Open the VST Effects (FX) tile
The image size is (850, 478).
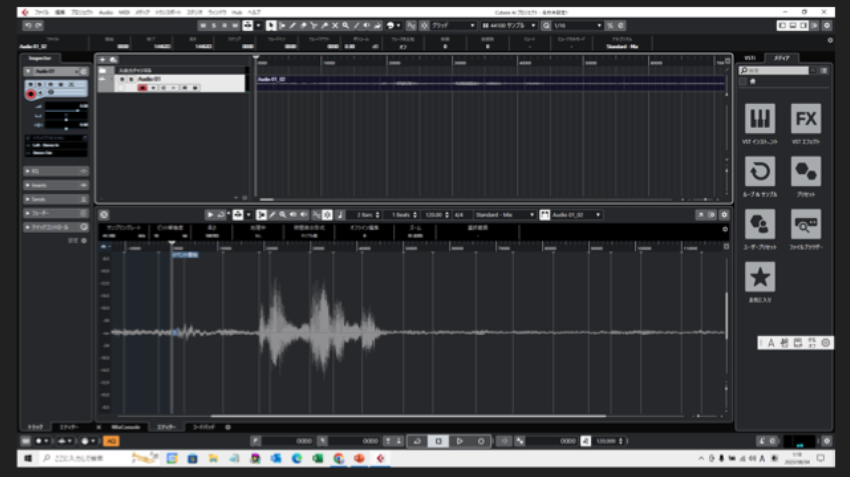(806, 120)
